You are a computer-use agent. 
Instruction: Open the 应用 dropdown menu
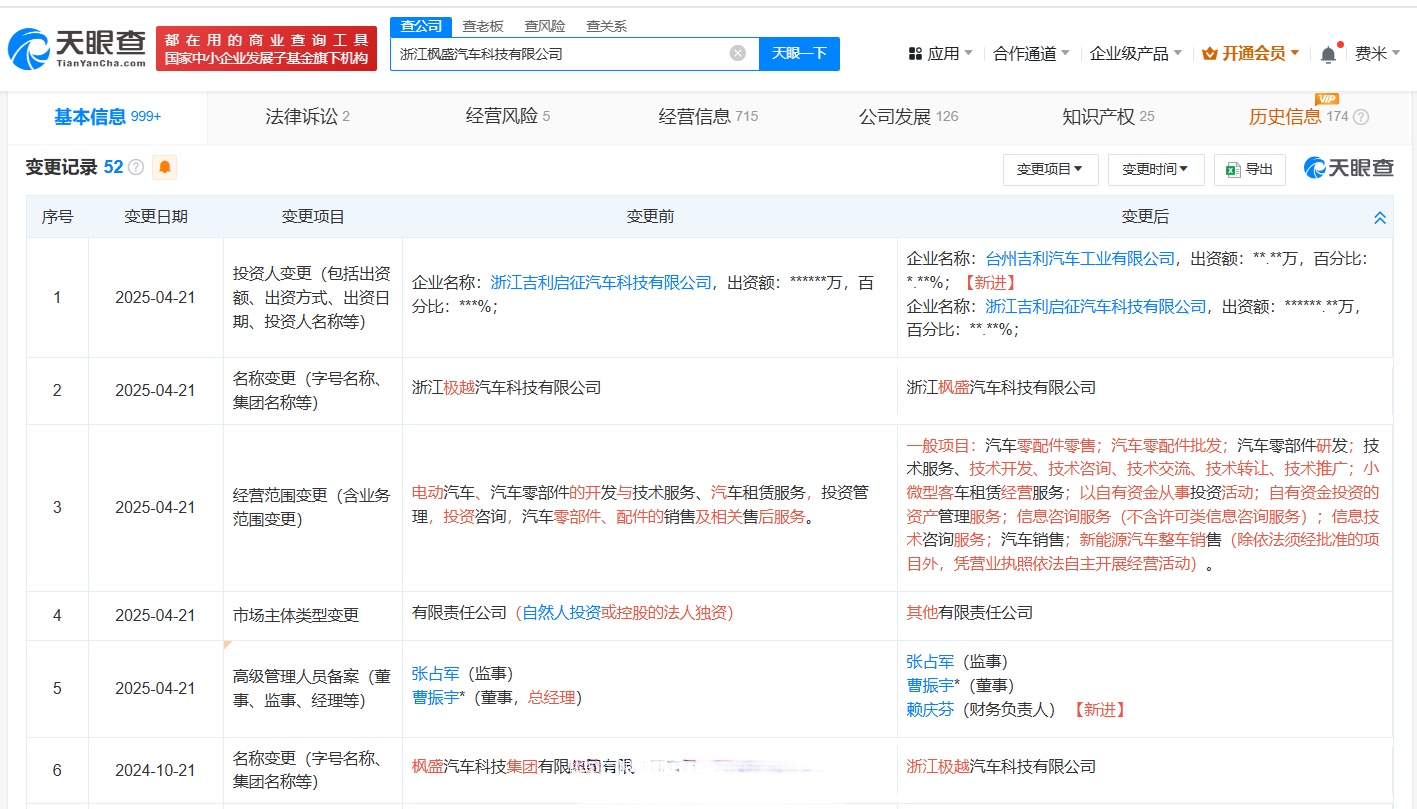click(941, 53)
